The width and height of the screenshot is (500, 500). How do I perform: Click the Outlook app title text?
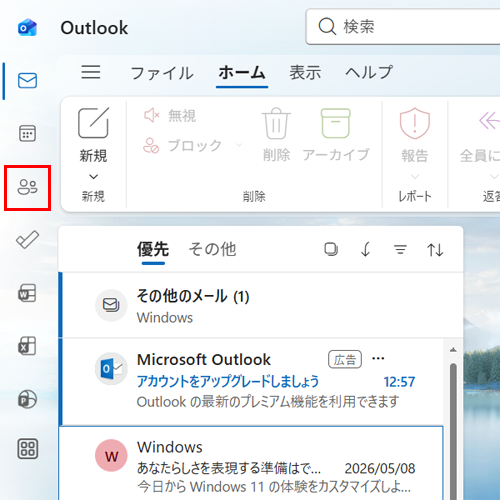coord(94,28)
